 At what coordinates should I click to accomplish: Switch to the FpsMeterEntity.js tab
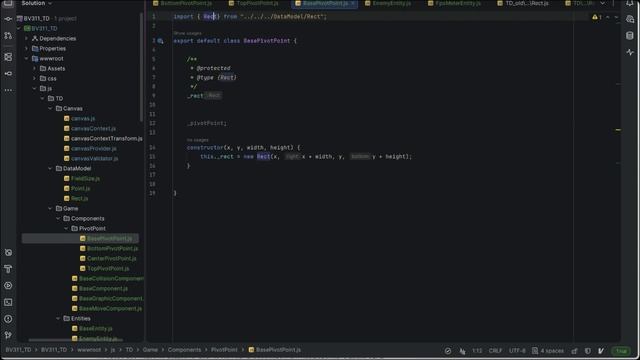pyautogui.click(x=454, y=3)
